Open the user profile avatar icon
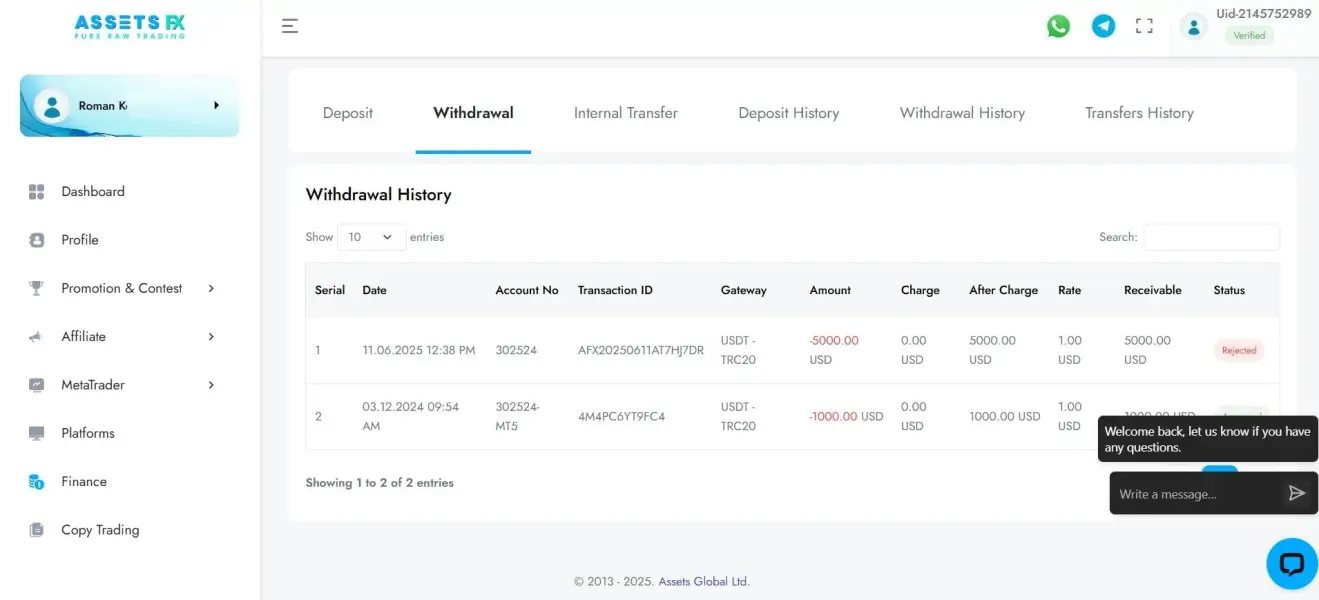Screen dimensions: 1319x600 pos(1193,27)
